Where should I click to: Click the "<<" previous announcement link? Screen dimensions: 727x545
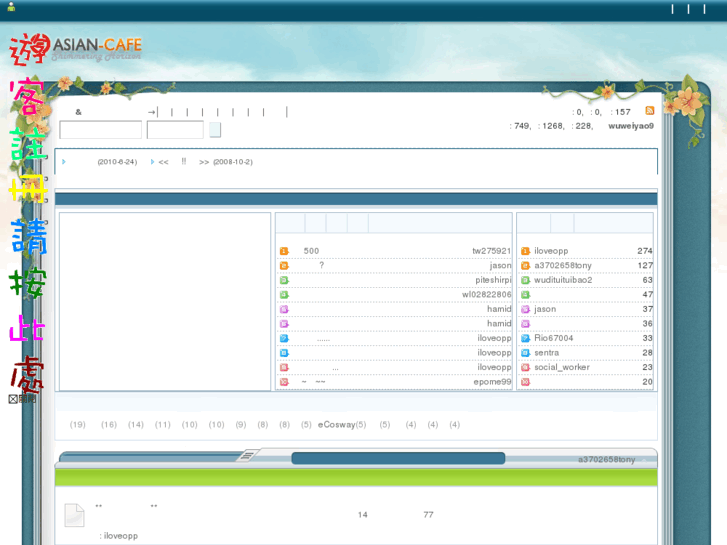tap(163, 161)
